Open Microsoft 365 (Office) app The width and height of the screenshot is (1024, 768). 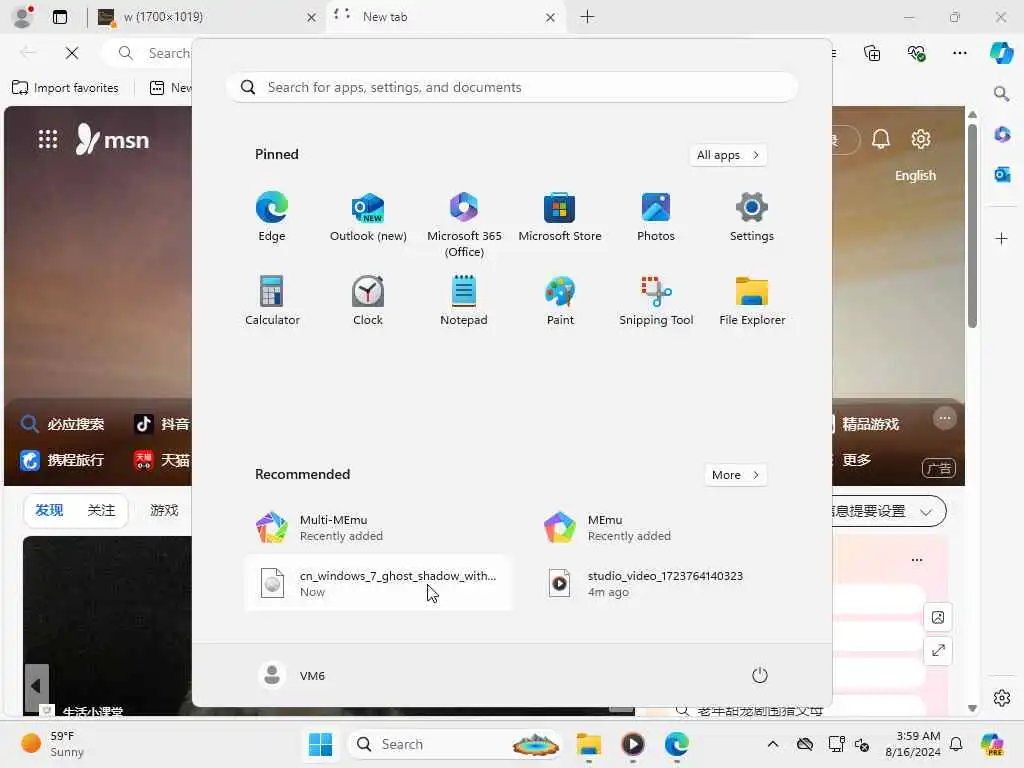pyautogui.click(x=464, y=224)
